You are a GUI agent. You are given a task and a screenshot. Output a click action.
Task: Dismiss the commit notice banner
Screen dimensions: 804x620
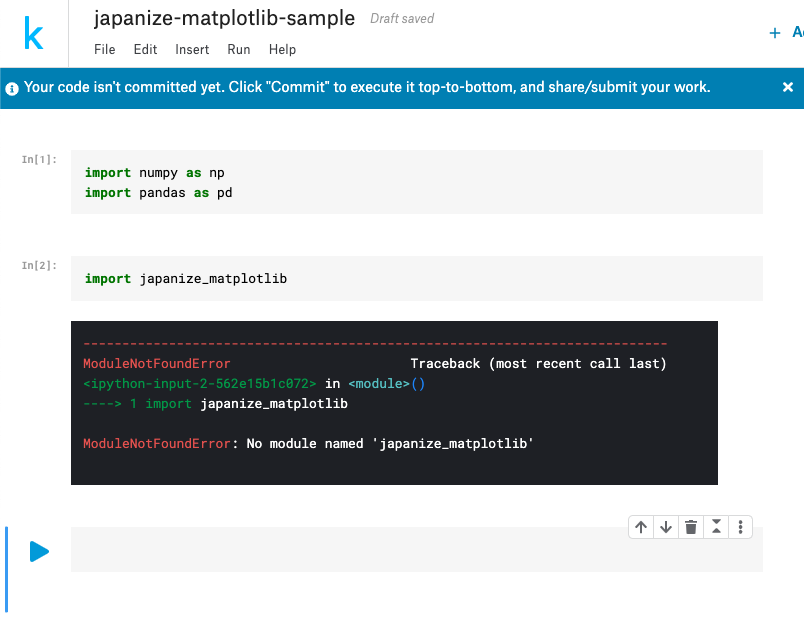coord(788,87)
